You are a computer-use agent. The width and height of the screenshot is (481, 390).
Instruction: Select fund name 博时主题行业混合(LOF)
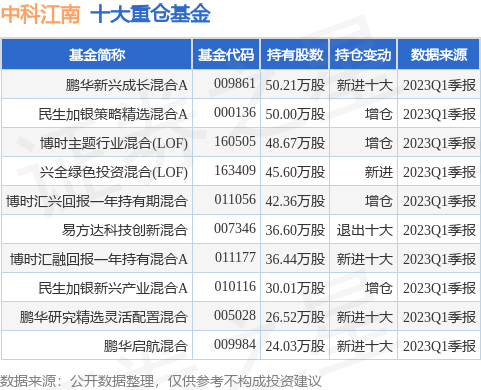[x=114, y=143]
